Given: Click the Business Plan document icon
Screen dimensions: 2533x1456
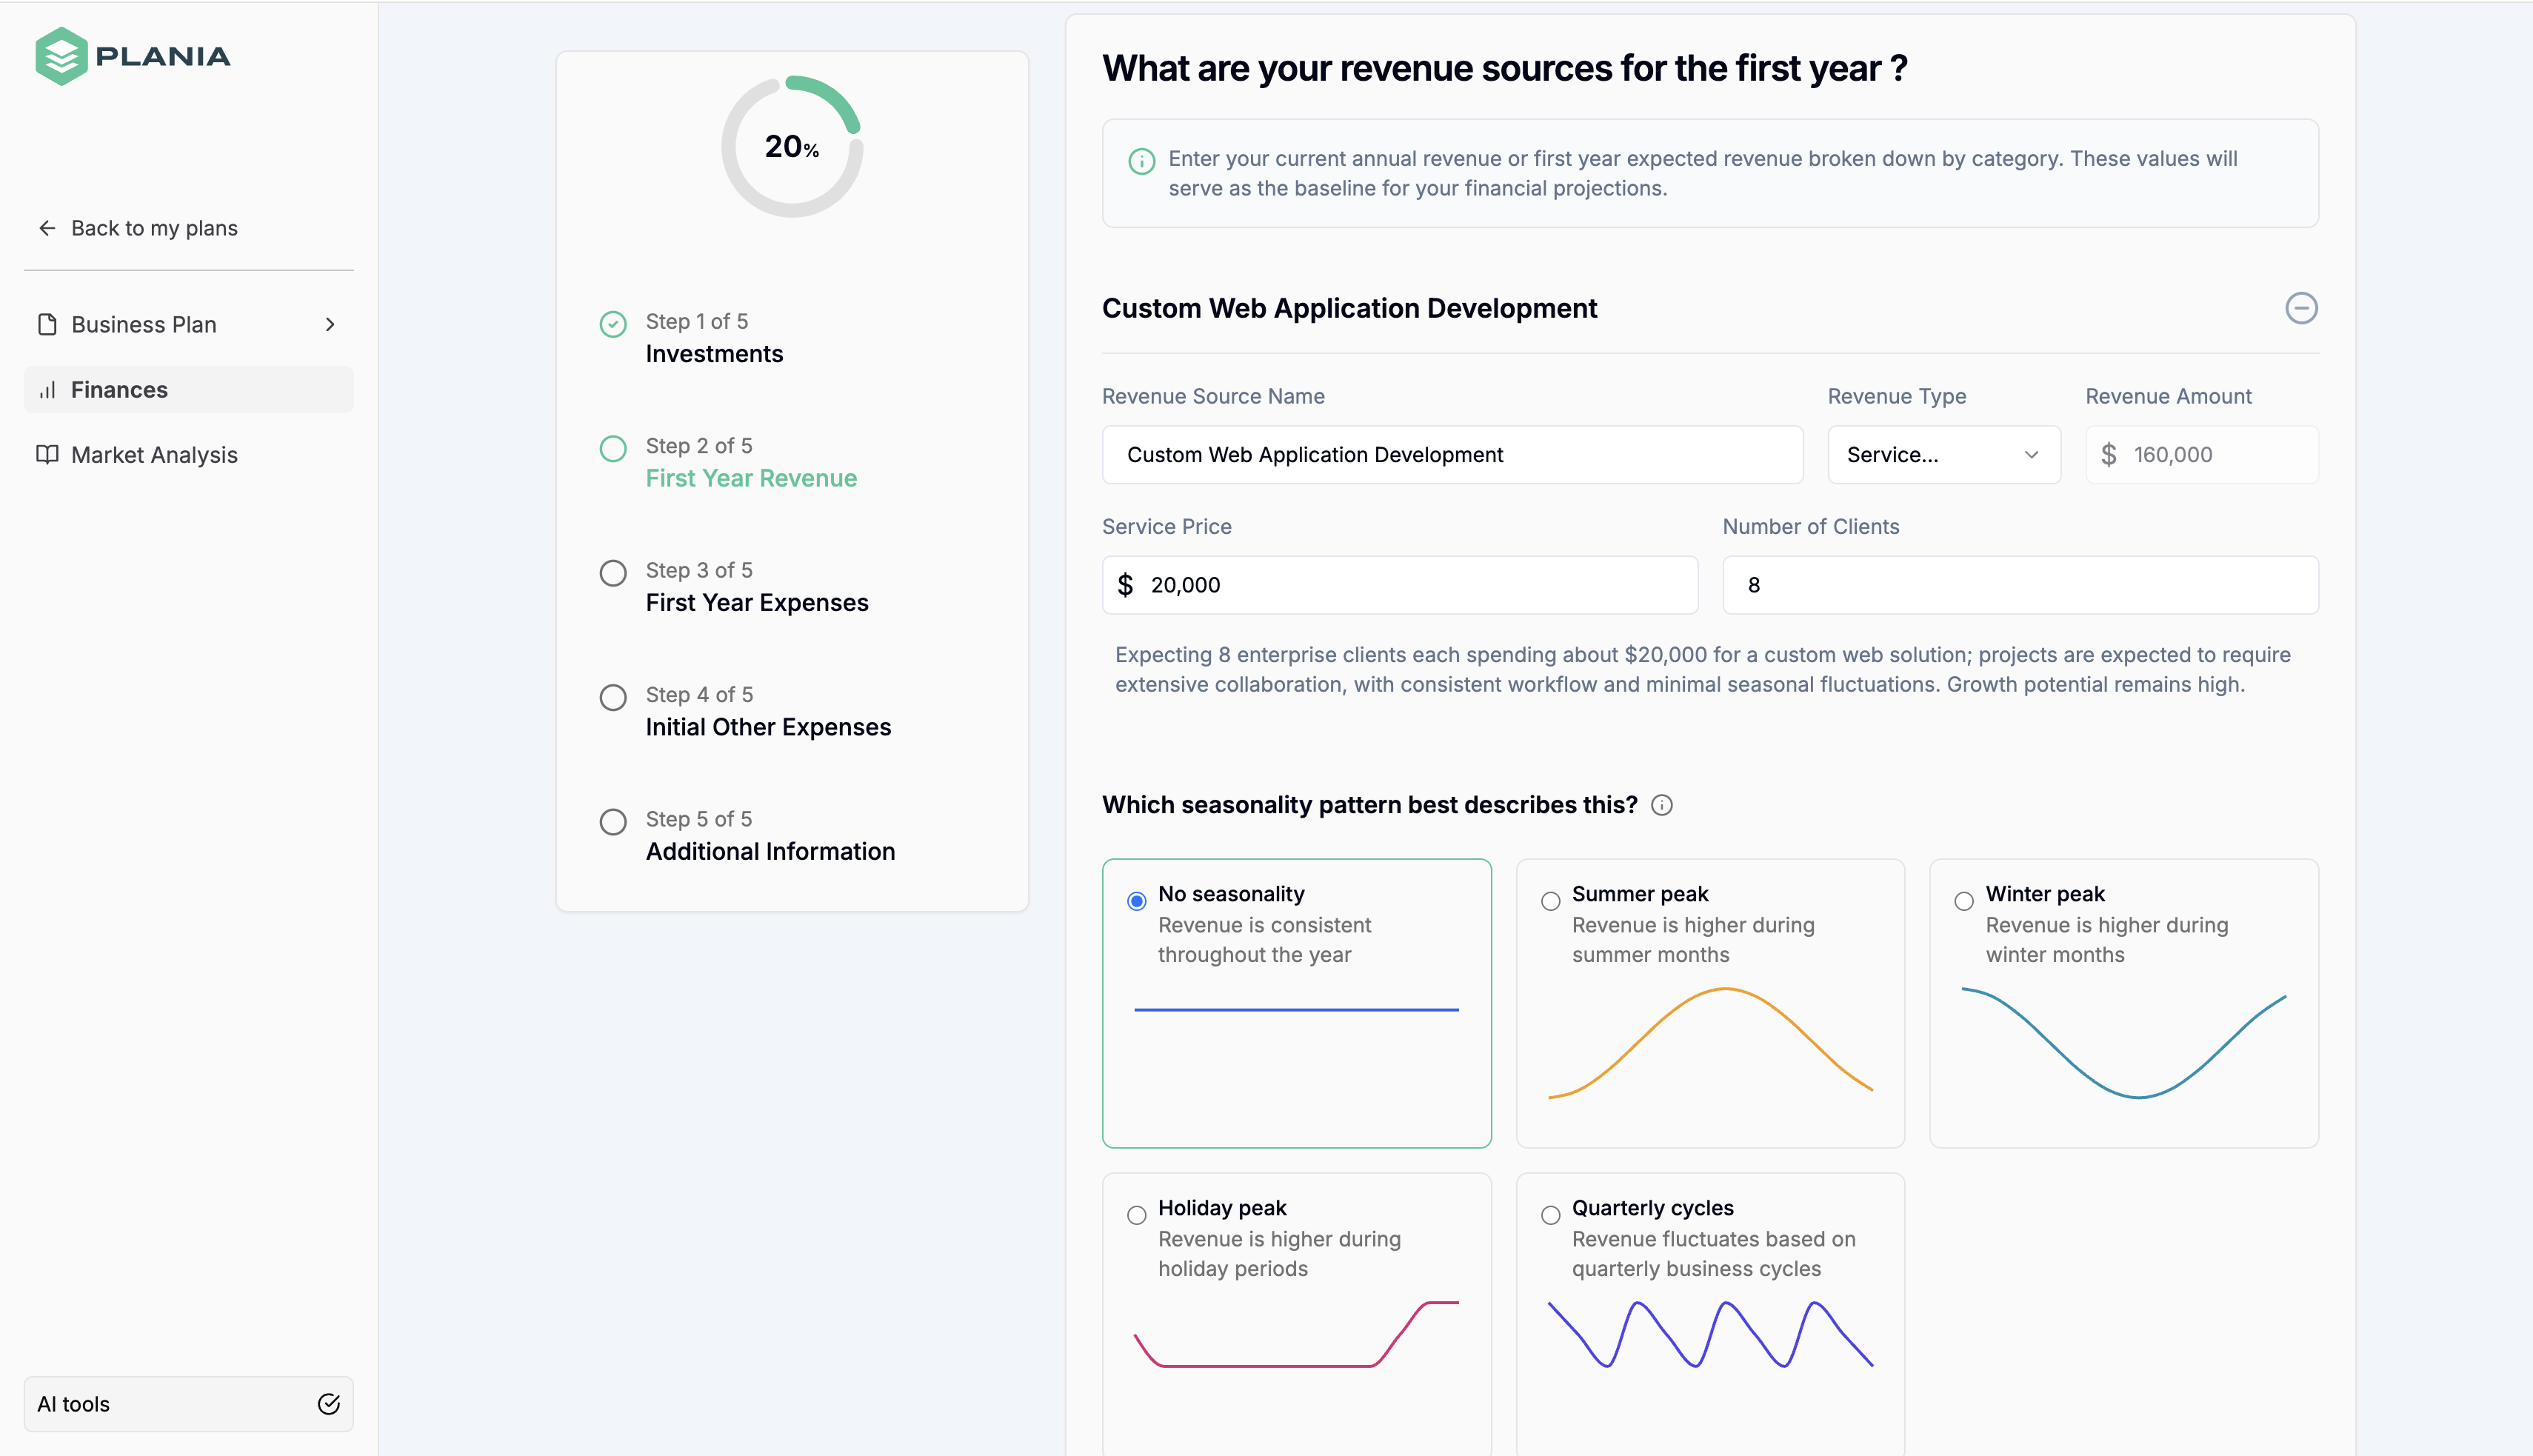Looking at the screenshot, I should click(x=47, y=324).
